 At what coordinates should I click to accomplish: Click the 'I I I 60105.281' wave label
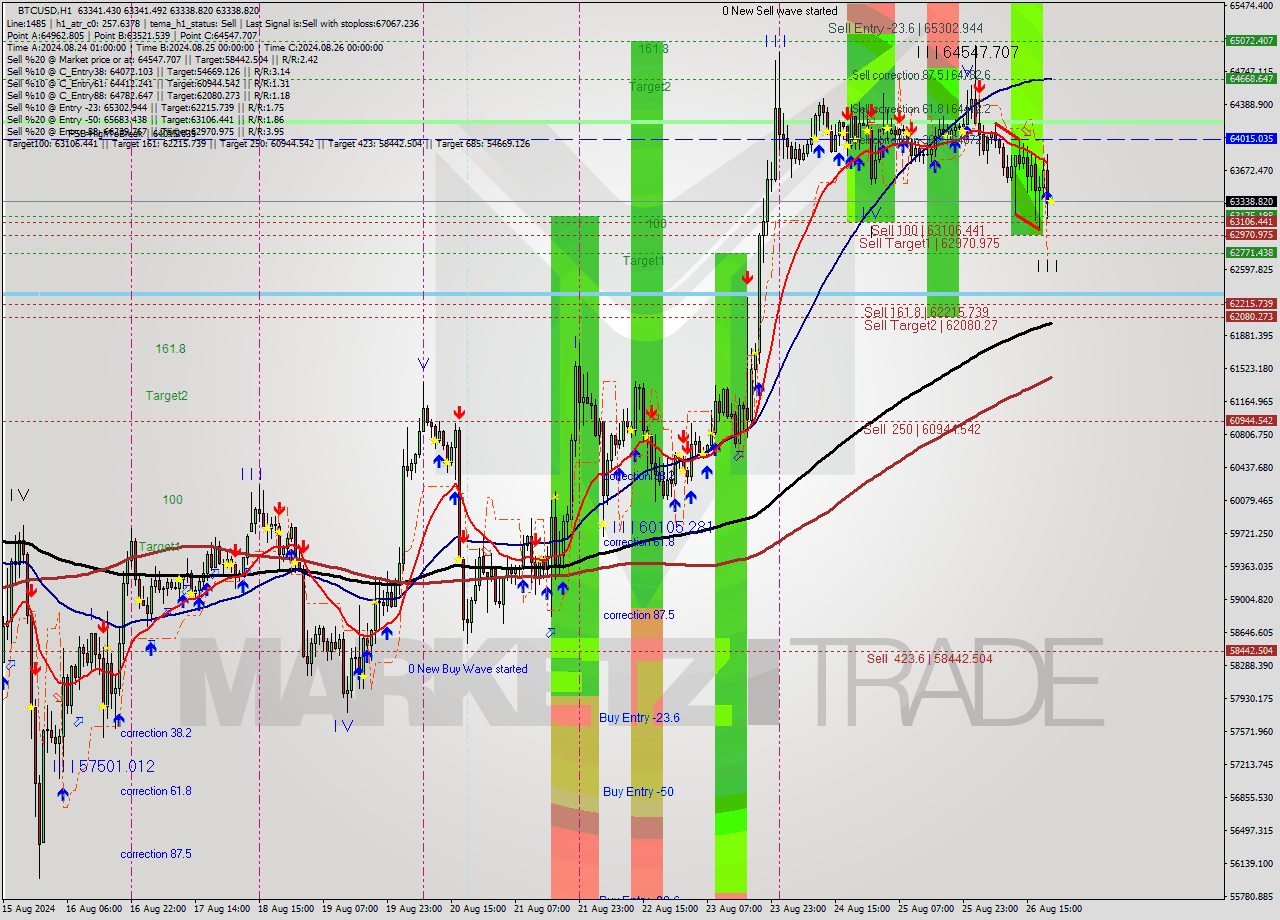661,527
